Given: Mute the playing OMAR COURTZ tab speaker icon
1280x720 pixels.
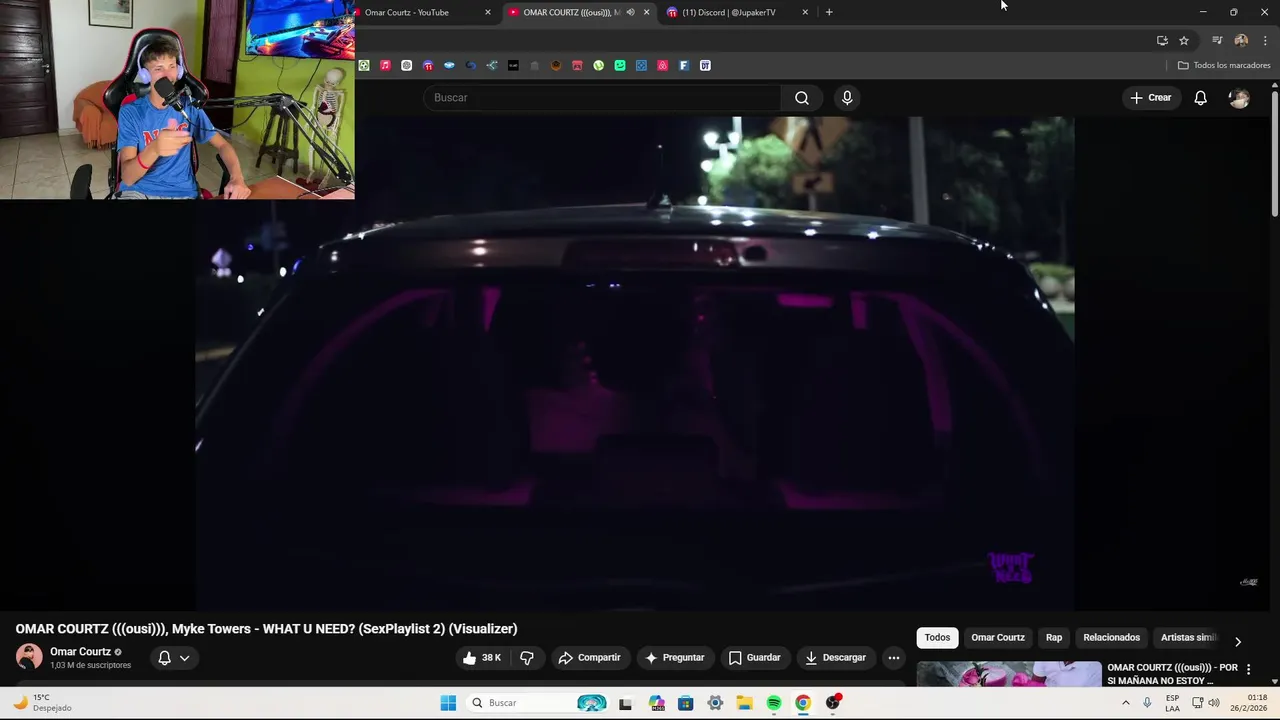Looking at the screenshot, I should pos(630,12).
